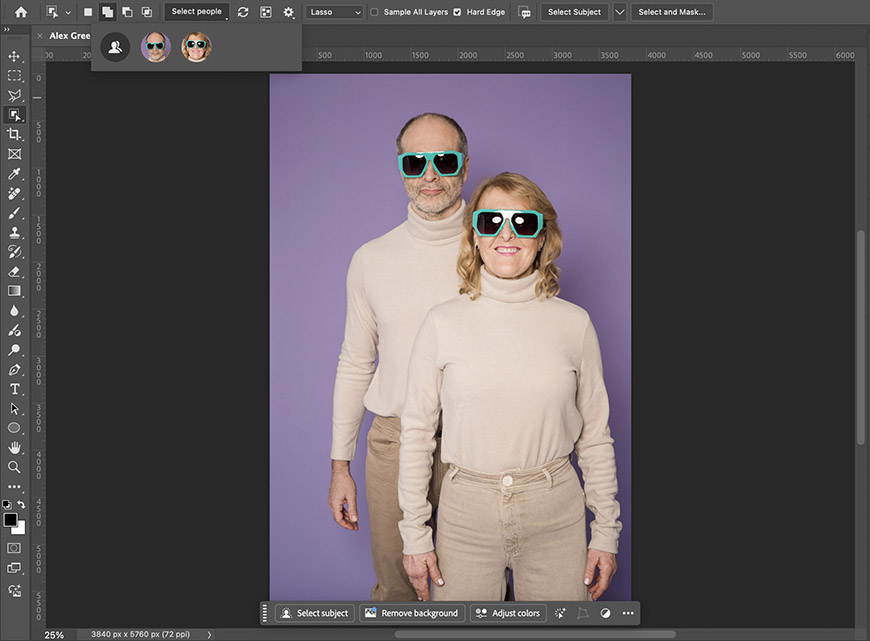Select the bald man's face thumbnail
Viewport: 870px width, 641px height.
(156, 47)
